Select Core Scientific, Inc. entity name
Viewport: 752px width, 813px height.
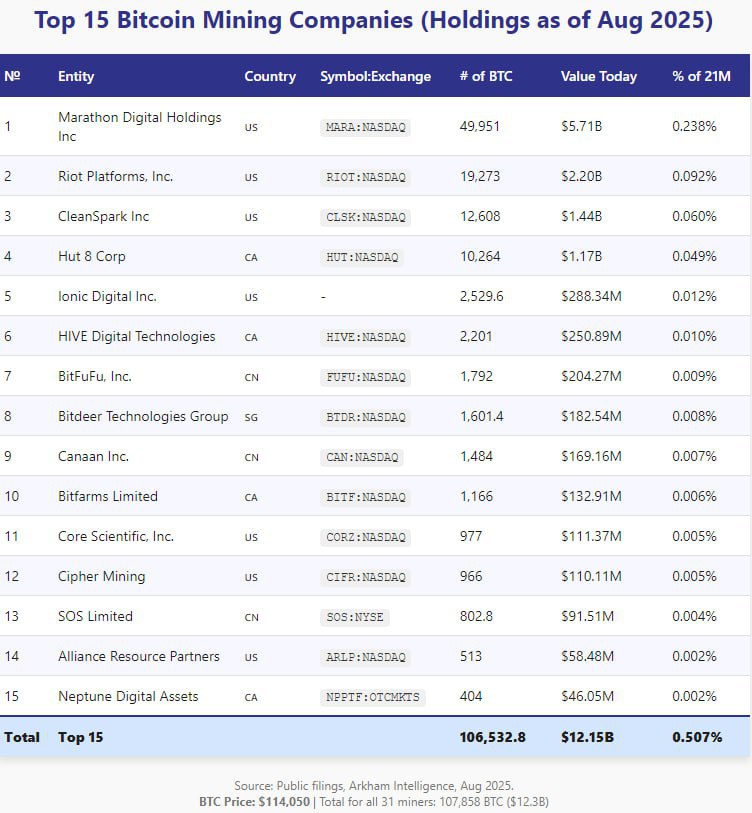point(116,536)
